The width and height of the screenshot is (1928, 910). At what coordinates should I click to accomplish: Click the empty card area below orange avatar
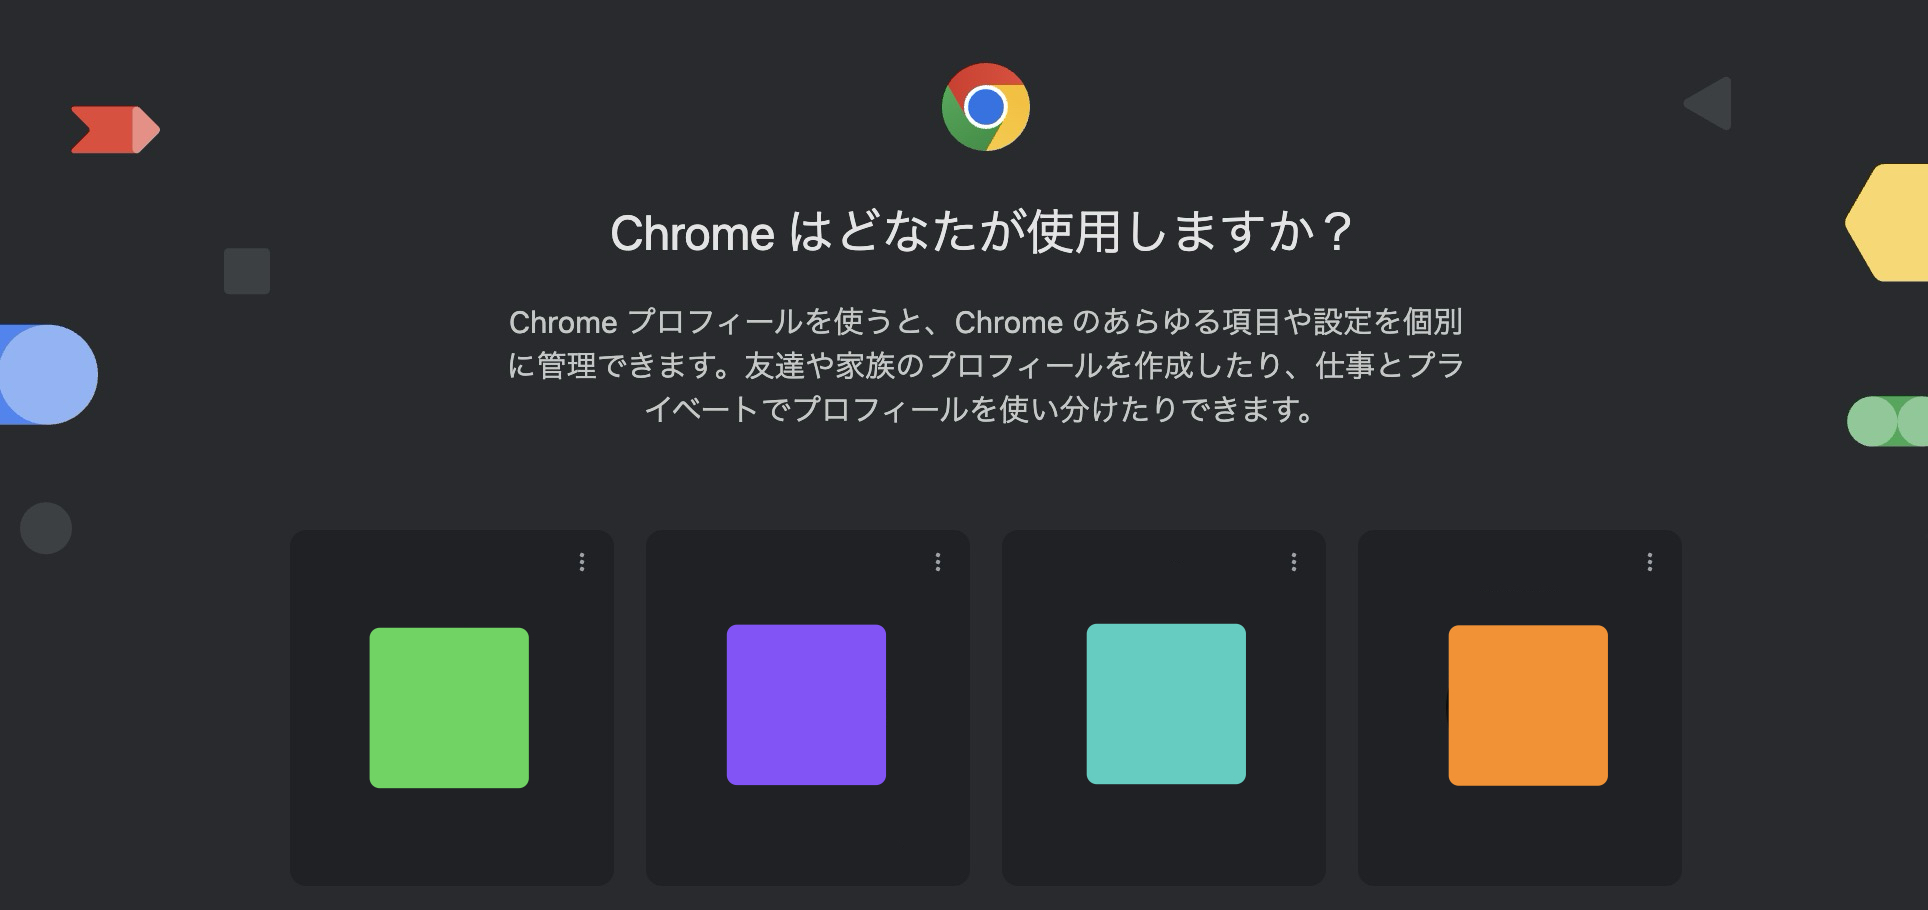click(1519, 838)
